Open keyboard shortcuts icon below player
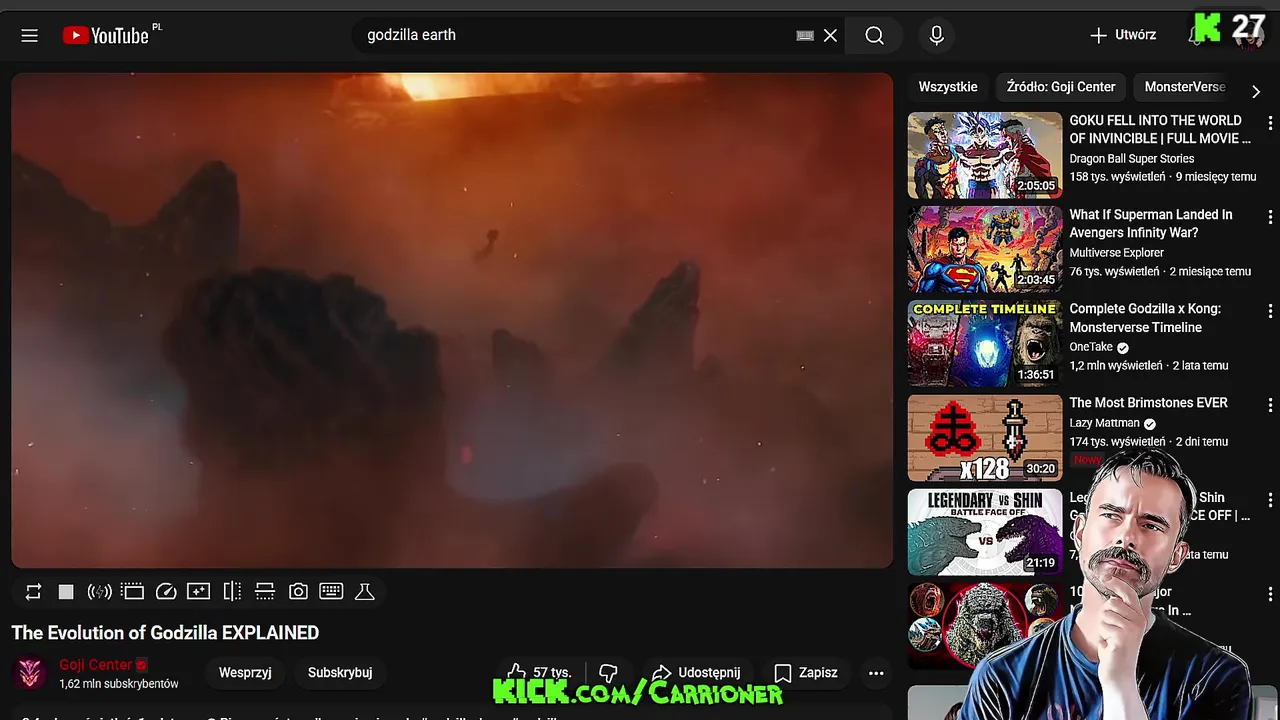1280x720 pixels. (331, 592)
